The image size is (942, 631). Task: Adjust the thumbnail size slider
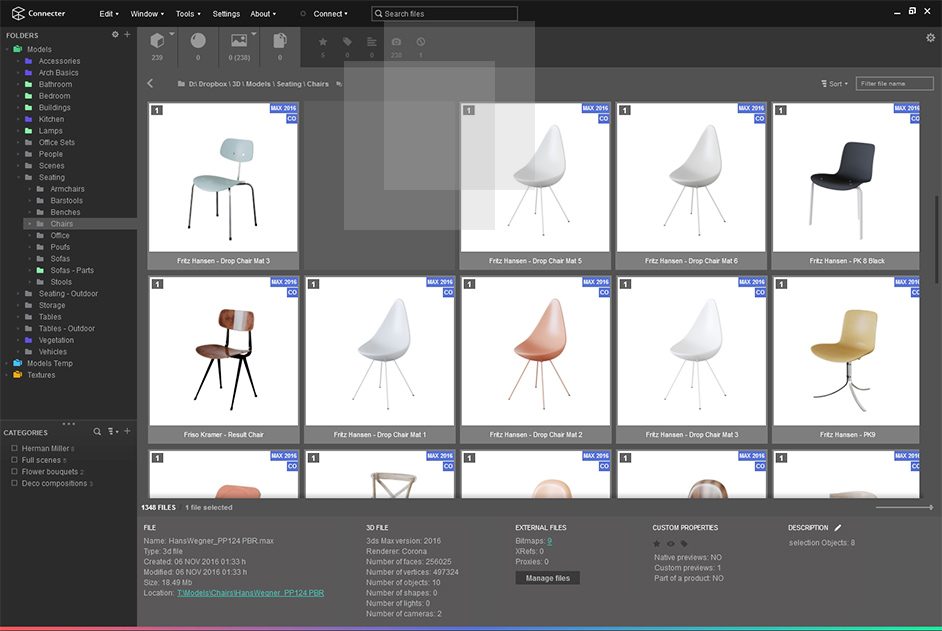click(904, 508)
